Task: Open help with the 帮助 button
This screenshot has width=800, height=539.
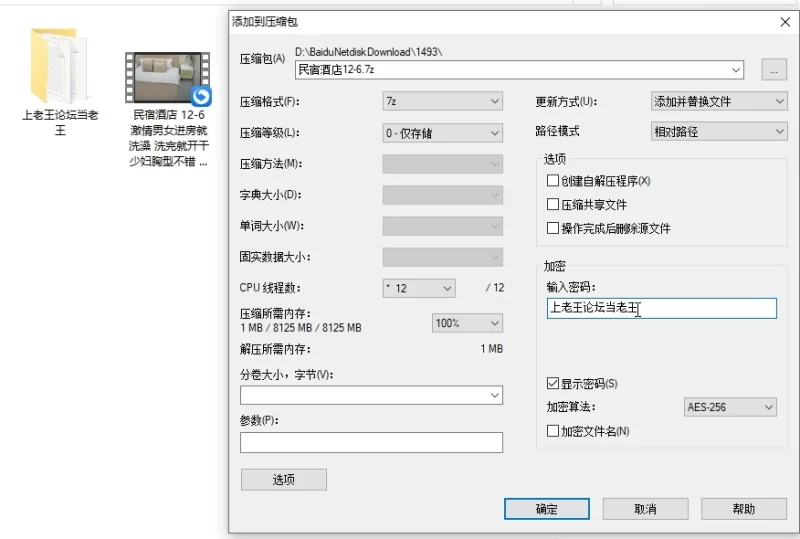Action: [743, 509]
